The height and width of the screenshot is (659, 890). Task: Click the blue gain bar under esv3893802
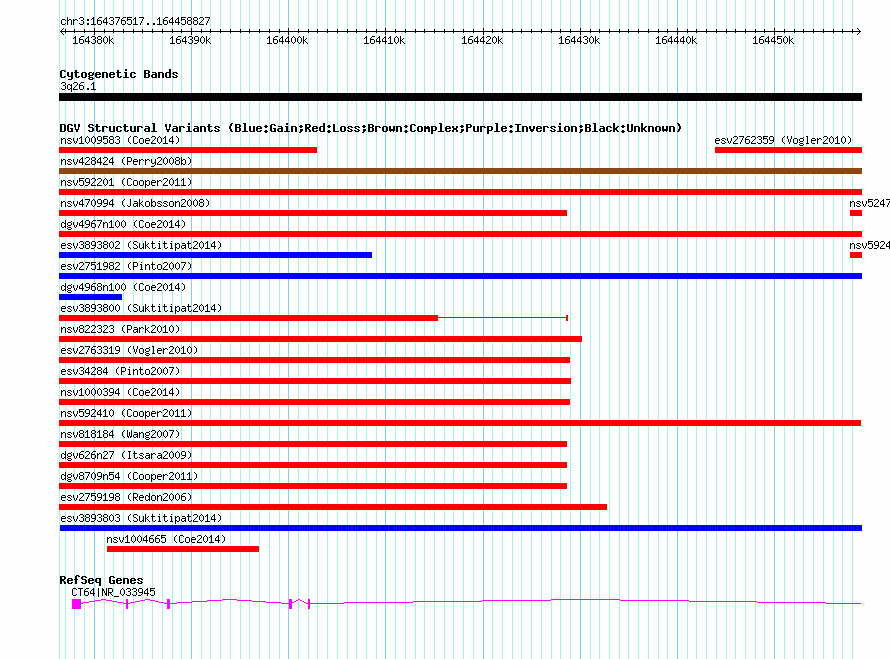coord(216,255)
